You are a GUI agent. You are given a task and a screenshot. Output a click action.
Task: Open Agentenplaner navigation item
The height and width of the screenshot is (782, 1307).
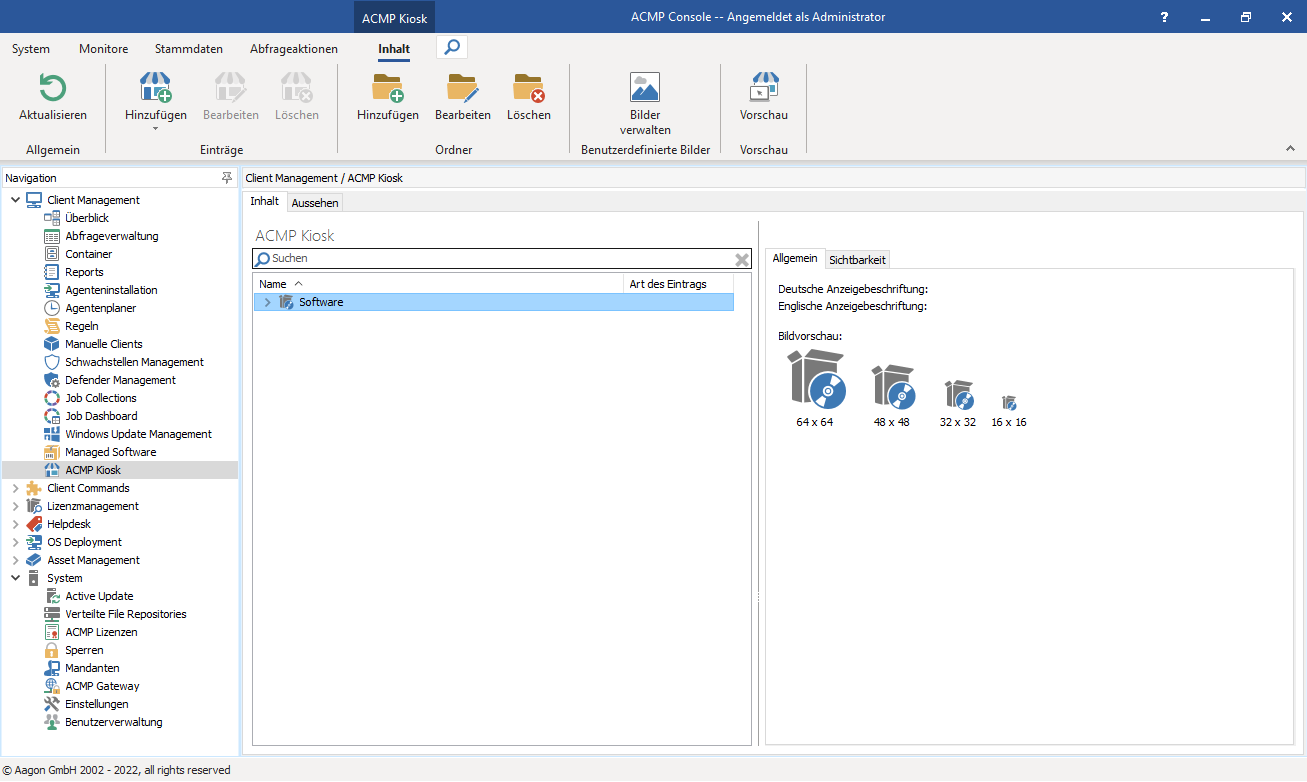pyautogui.click(x=101, y=308)
